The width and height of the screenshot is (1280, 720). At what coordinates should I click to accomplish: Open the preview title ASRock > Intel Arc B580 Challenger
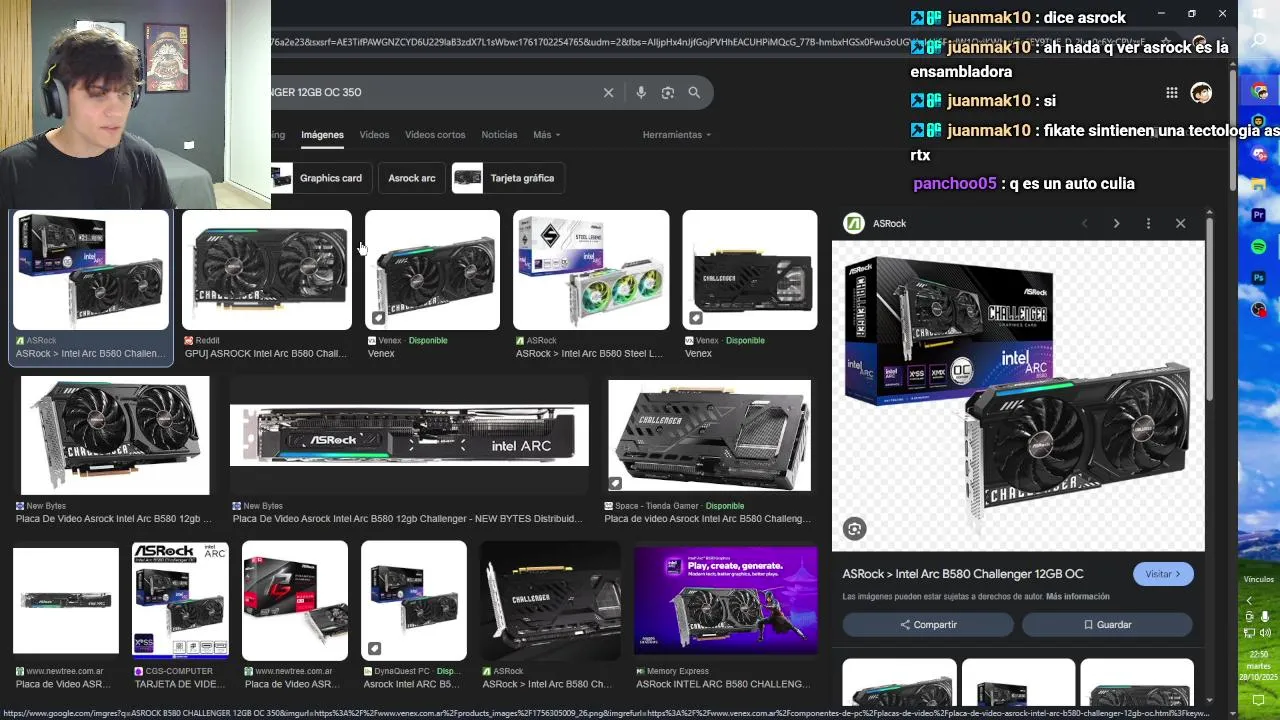tap(963, 574)
